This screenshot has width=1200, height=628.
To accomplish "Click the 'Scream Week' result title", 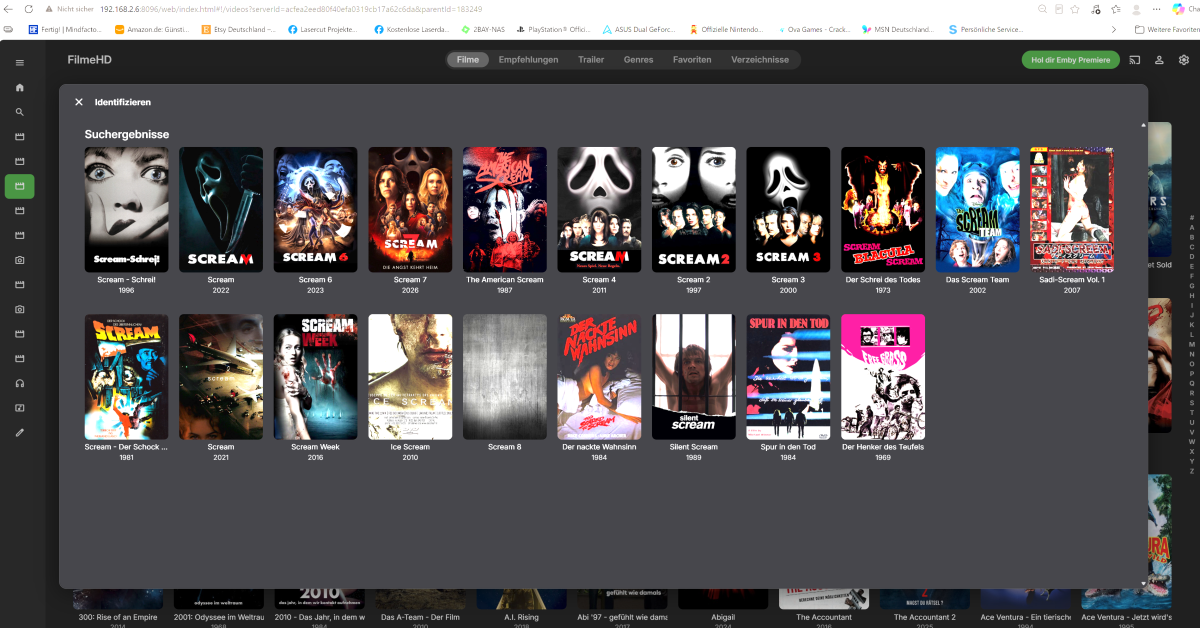I will tap(315, 447).
